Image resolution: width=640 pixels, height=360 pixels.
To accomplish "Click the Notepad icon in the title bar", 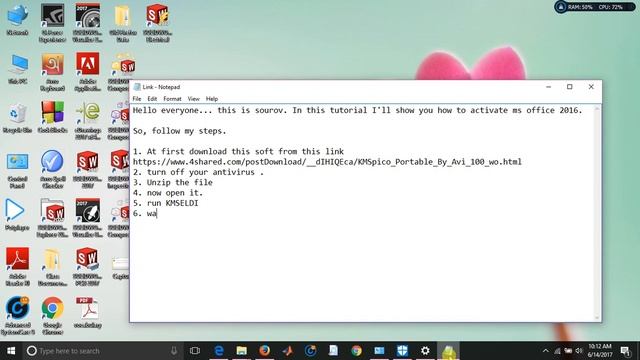I will pyautogui.click(x=137, y=87).
